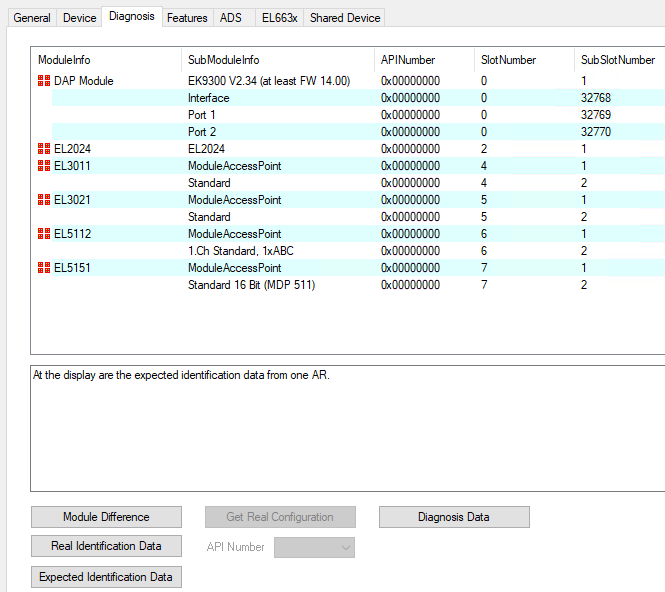This screenshot has height=592, width=665.
Task: Click the DAP Module status icon
Action: (x=43, y=81)
